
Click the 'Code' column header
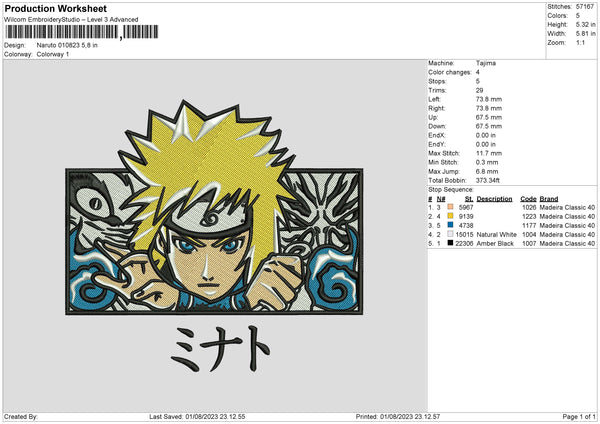point(528,199)
